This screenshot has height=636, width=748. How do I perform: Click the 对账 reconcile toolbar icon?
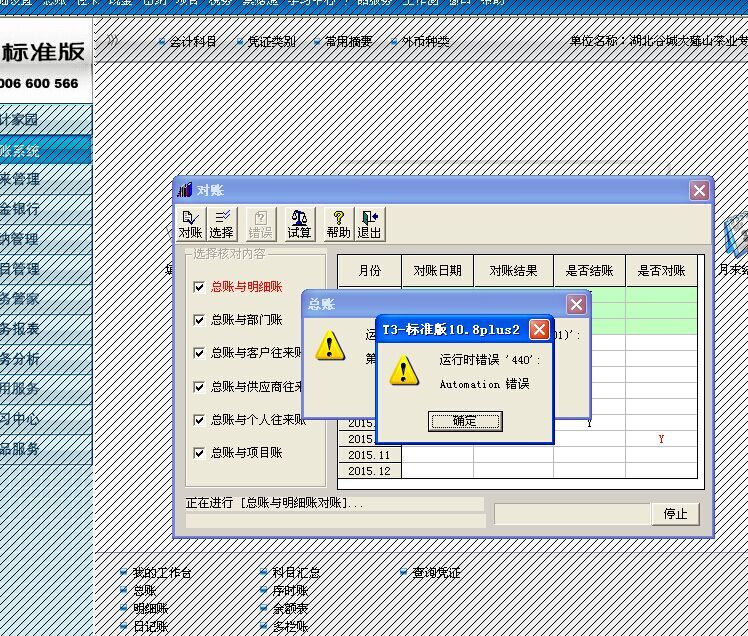point(191,224)
